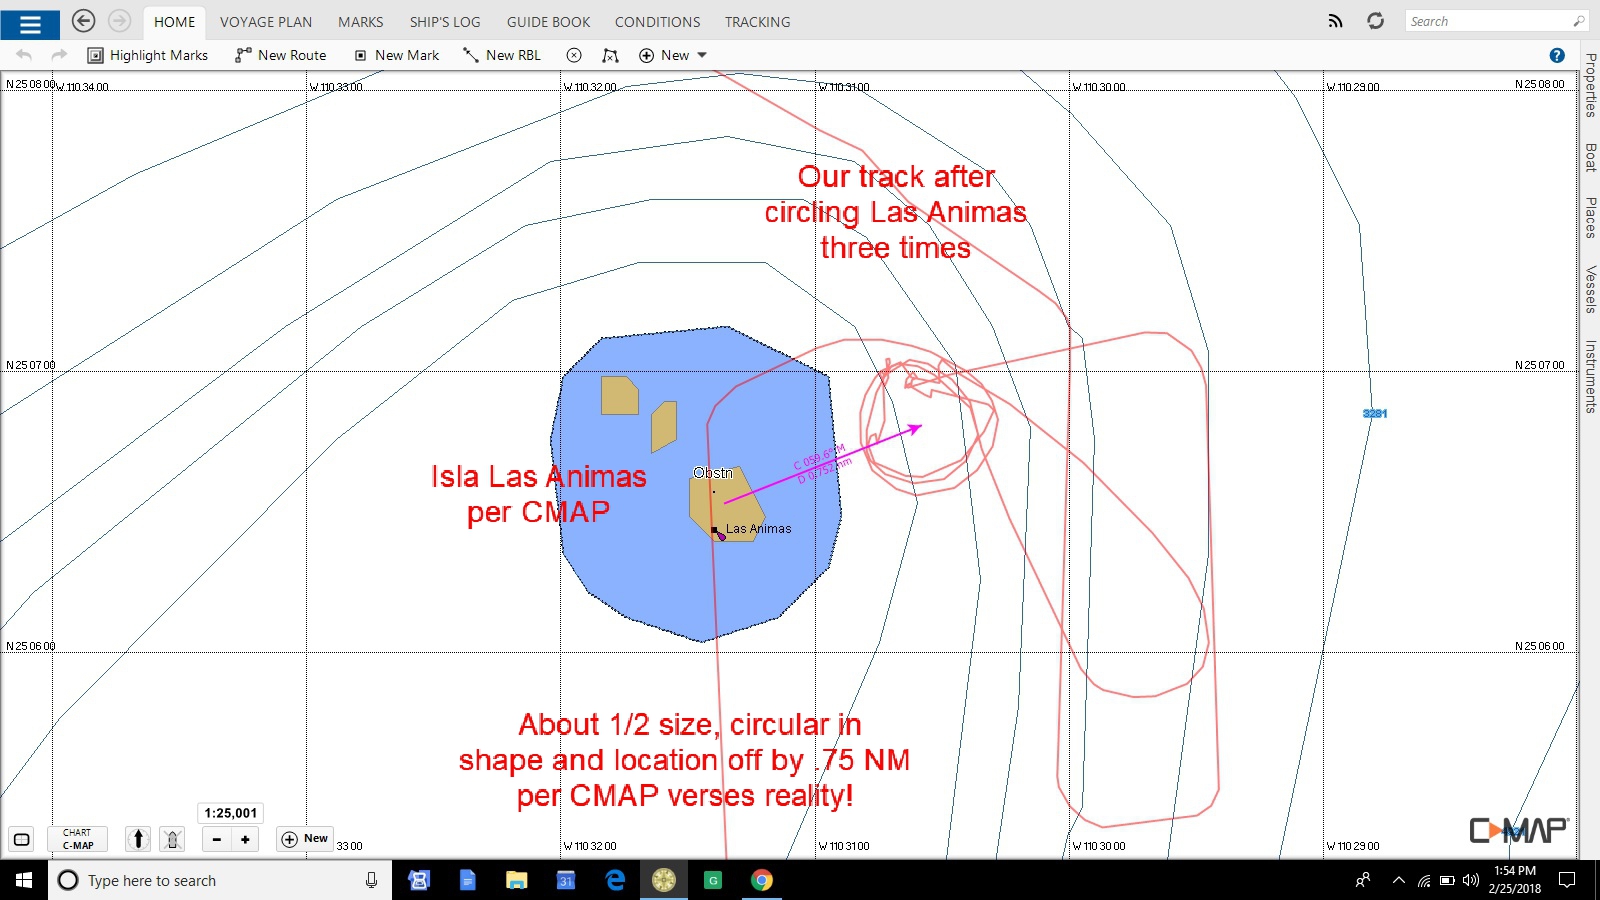Click the RSS feed icon
The image size is (1600, 900).
[x=1335, y=21]
